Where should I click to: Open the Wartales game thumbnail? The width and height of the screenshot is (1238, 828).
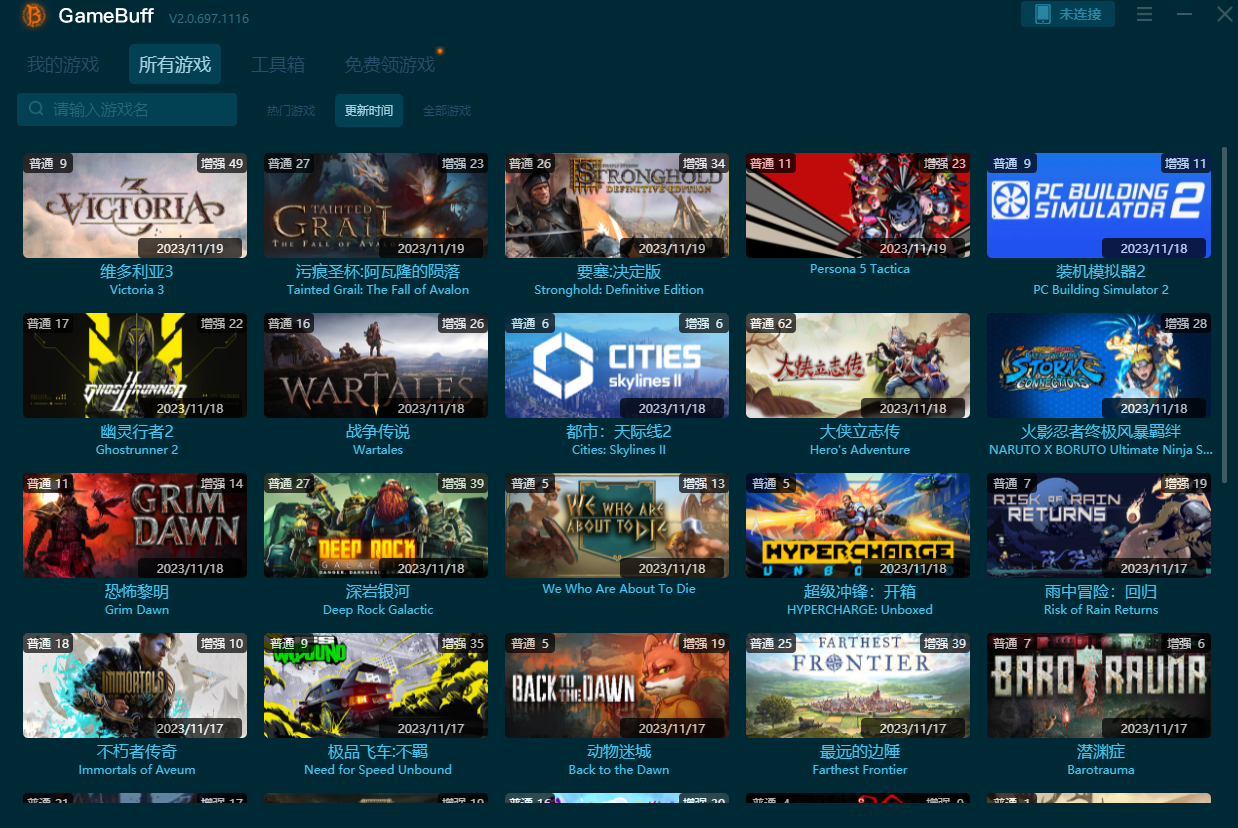376,365
